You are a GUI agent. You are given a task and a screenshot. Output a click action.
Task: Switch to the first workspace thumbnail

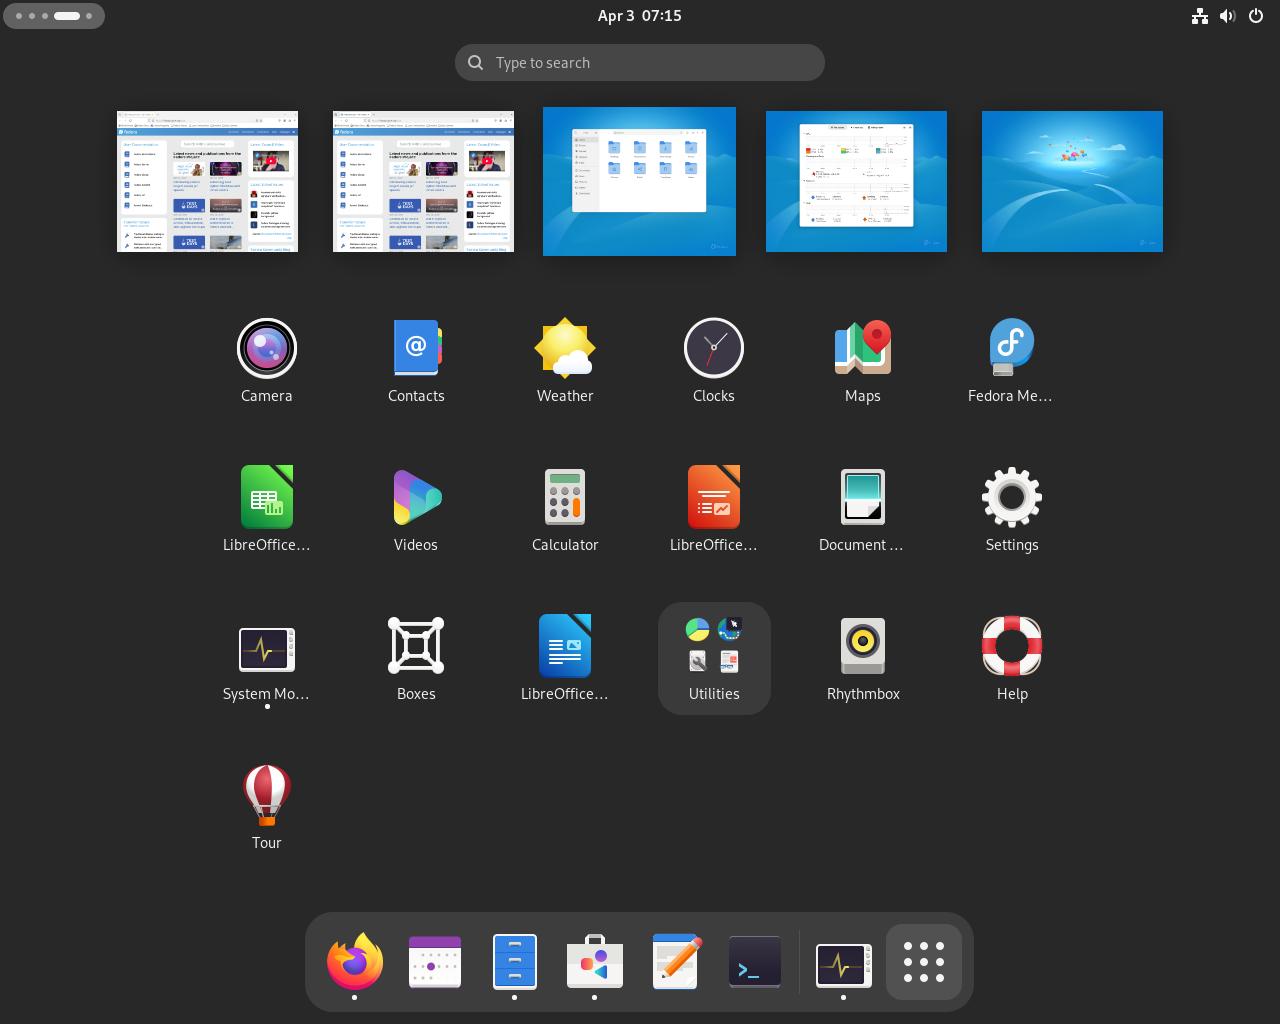tap(207, 181)
